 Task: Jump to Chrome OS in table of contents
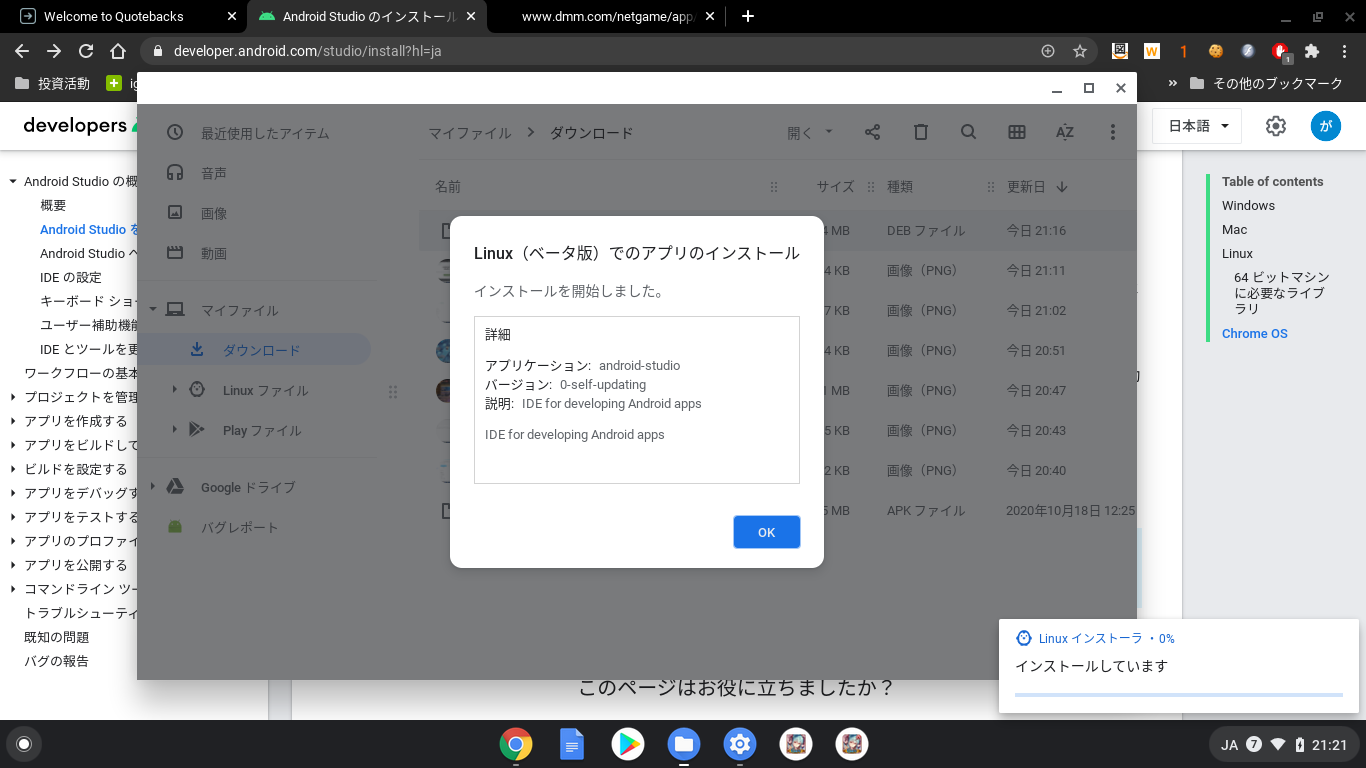[1254, 333]
